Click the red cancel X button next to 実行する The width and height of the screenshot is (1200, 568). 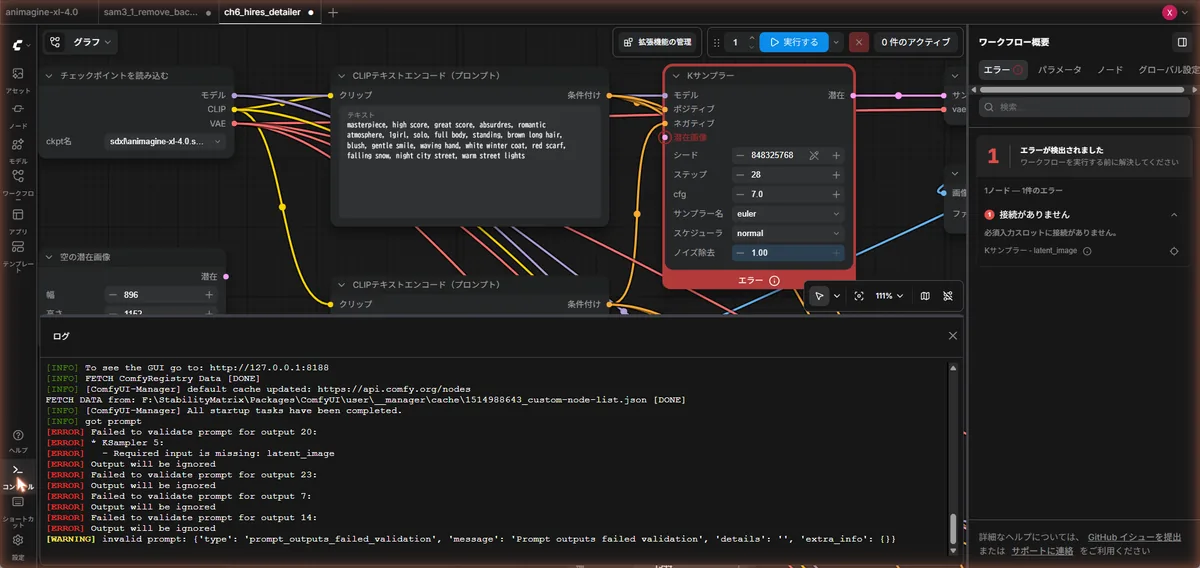pyautogui.click(x=858, y=42)
